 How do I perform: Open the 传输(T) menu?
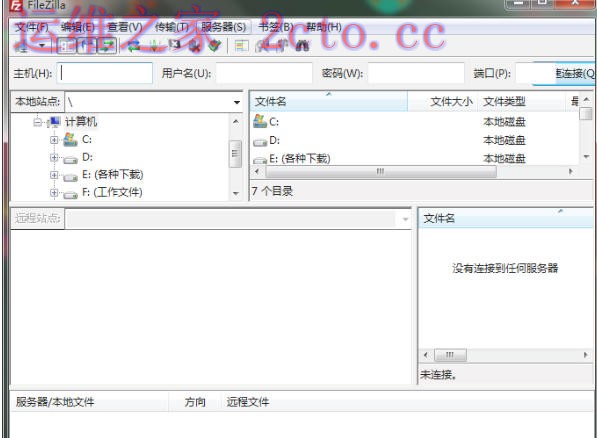172,27
